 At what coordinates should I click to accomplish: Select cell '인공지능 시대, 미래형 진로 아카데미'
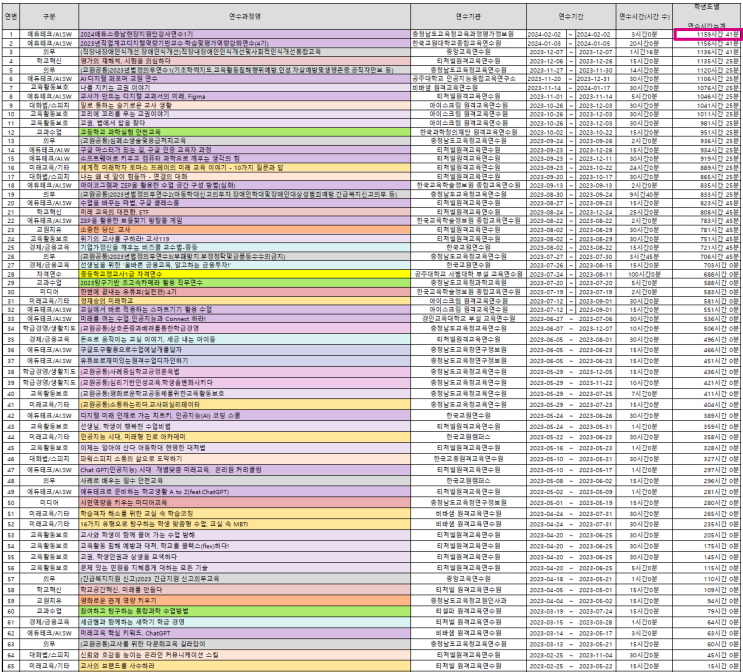244,437
